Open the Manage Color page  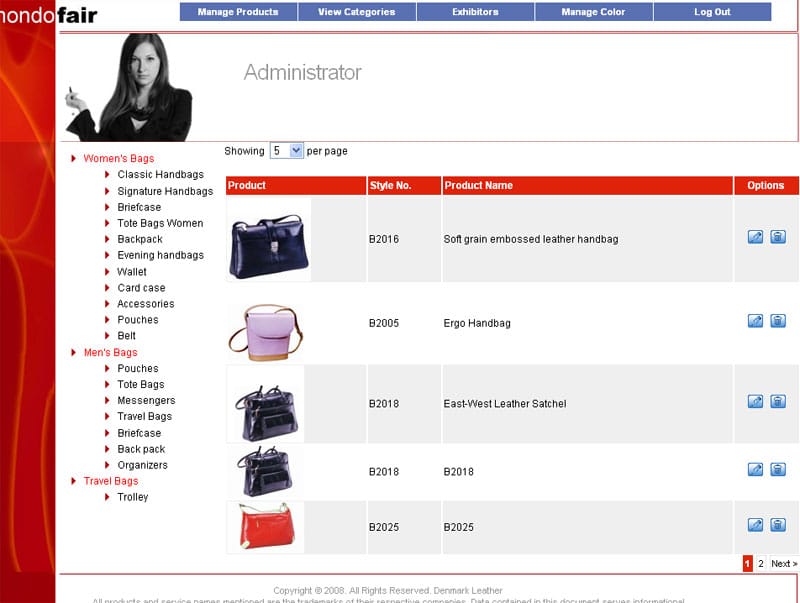tap(592, 12)
